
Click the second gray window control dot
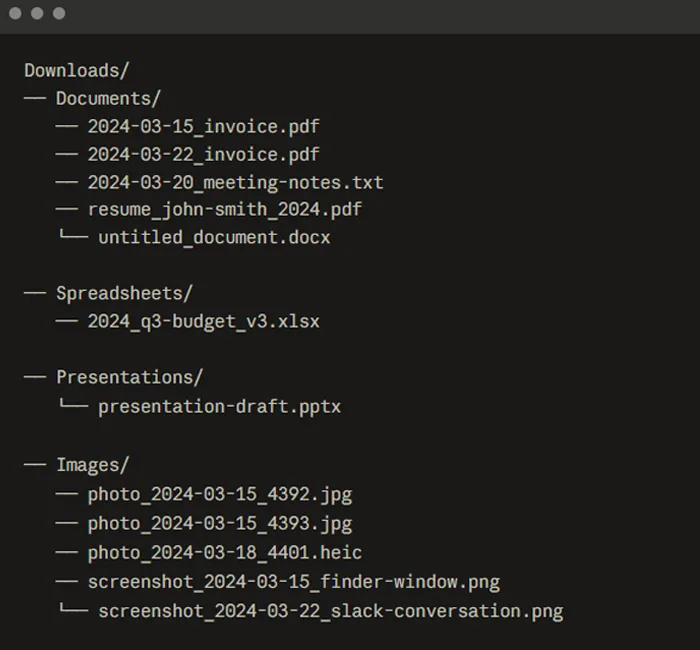tap(37, 13)
